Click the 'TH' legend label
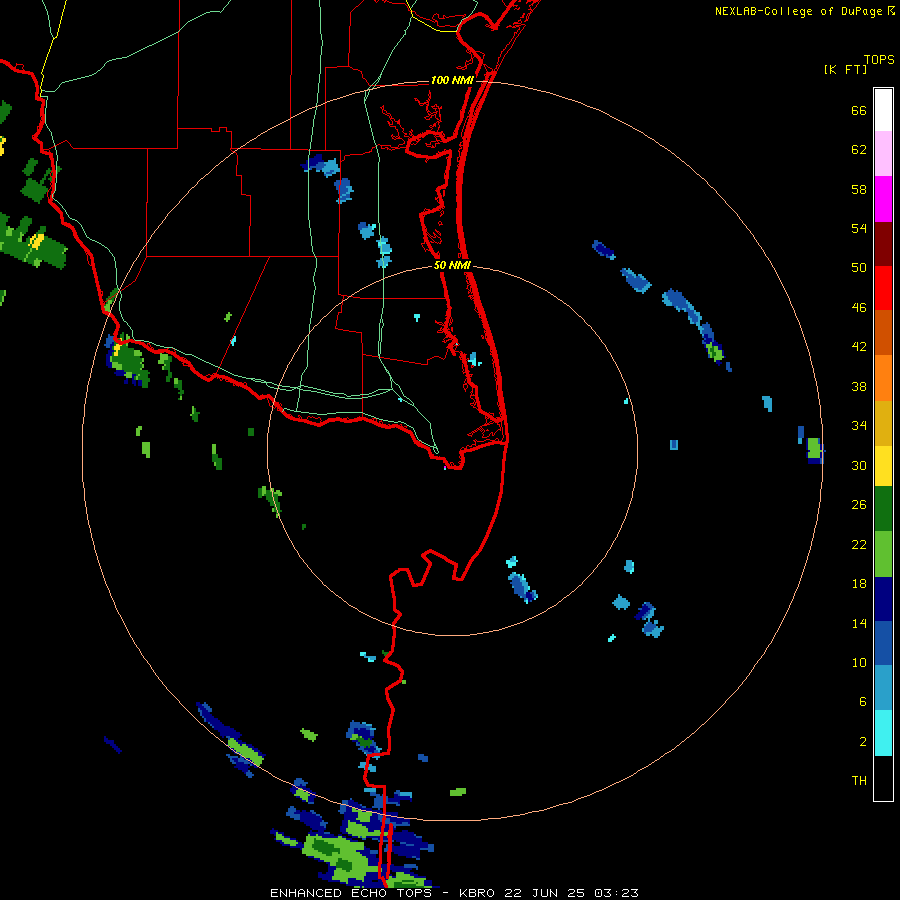 coord(859,781)
